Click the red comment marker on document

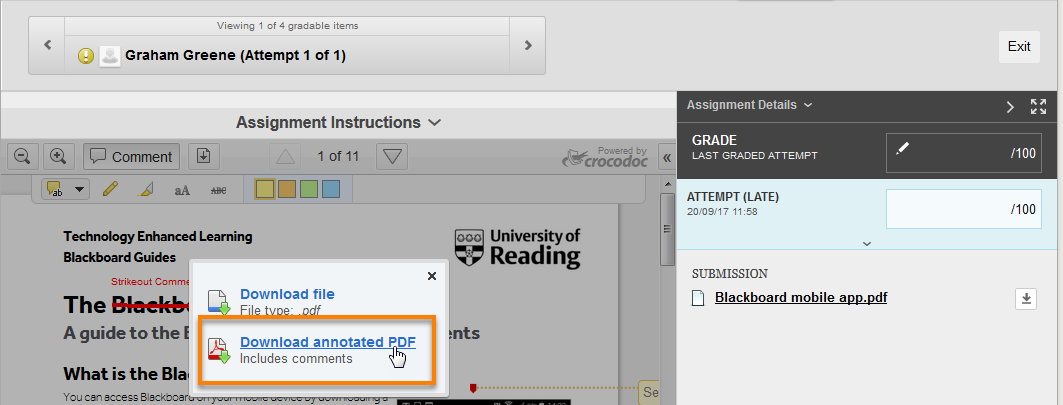(473, 388)
